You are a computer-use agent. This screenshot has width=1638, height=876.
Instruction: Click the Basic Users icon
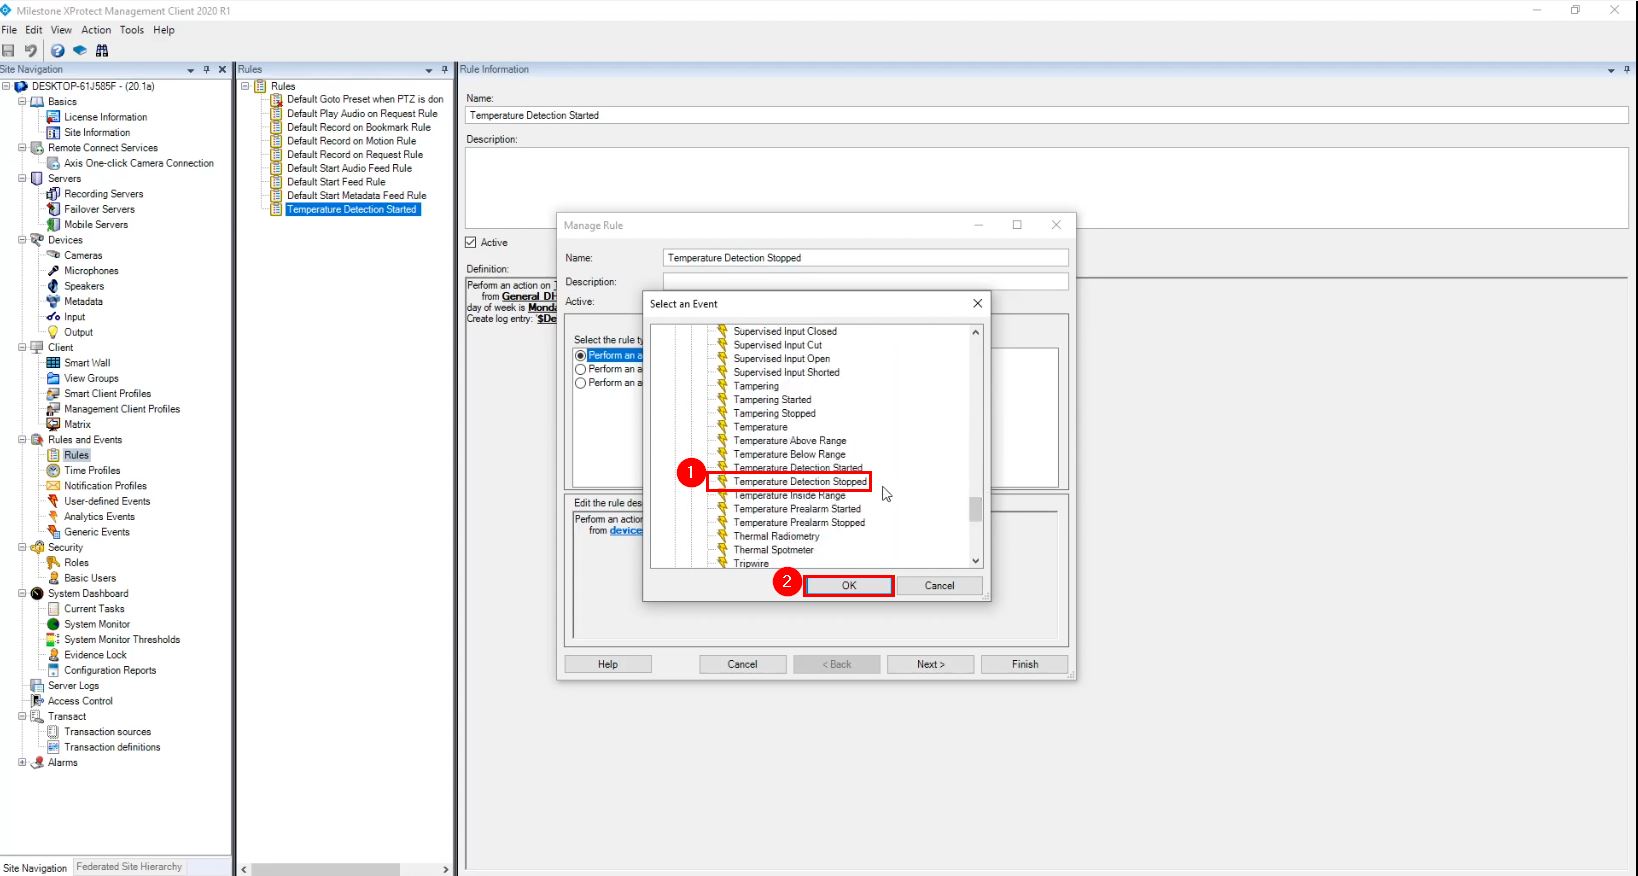coord(54,578)
